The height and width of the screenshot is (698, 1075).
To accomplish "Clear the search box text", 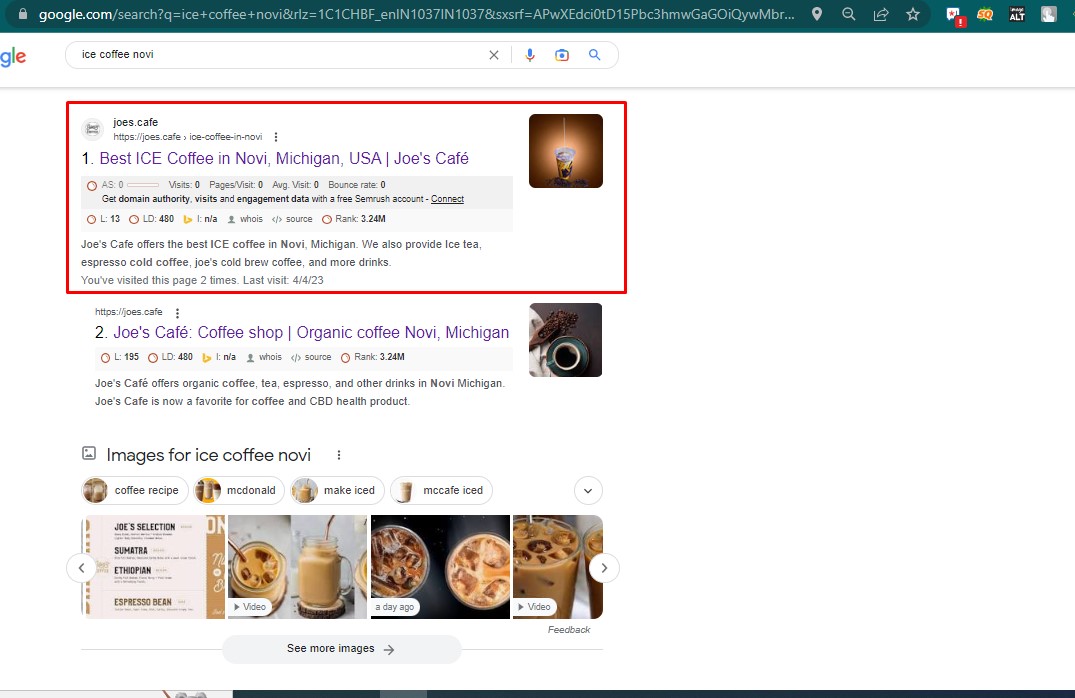I will tap(493, 55).
